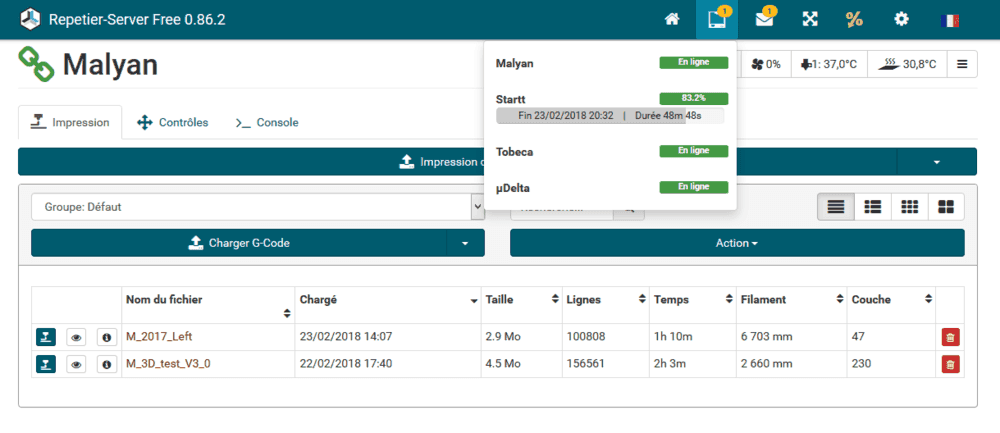Select Tobeca in the printer list
The width and height of the screenshot is (1000, 433).
[514, 152]
